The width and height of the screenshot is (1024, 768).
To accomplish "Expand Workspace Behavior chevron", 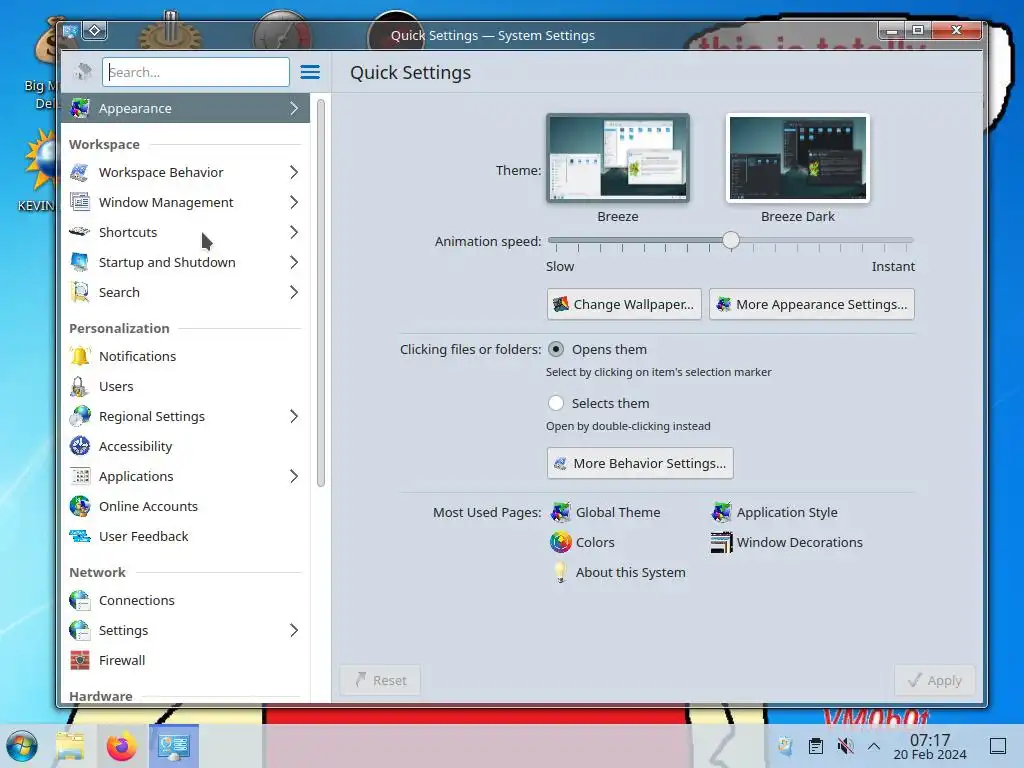I will [294, 172].
